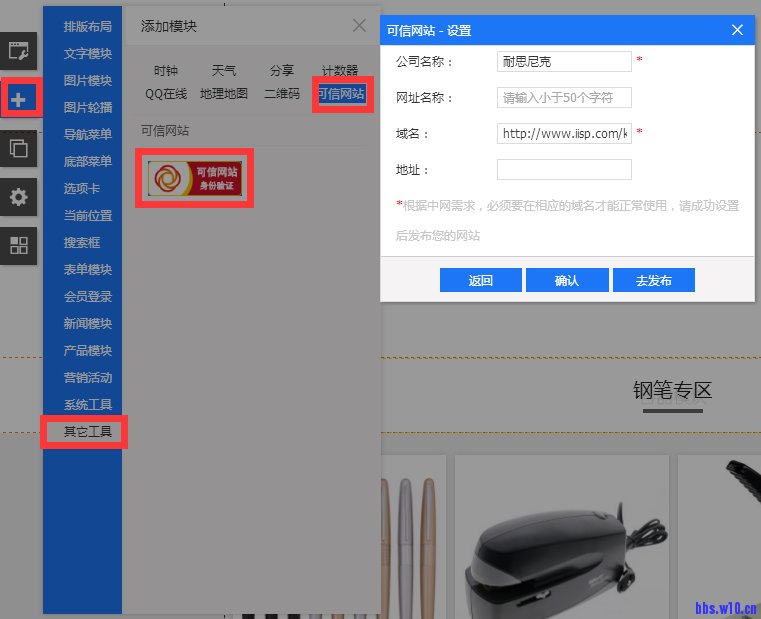Image resolution: width=761 pixels, height=619 pixels.
Task: Select the 二维码 tool tab
Action: click(281, 94)
